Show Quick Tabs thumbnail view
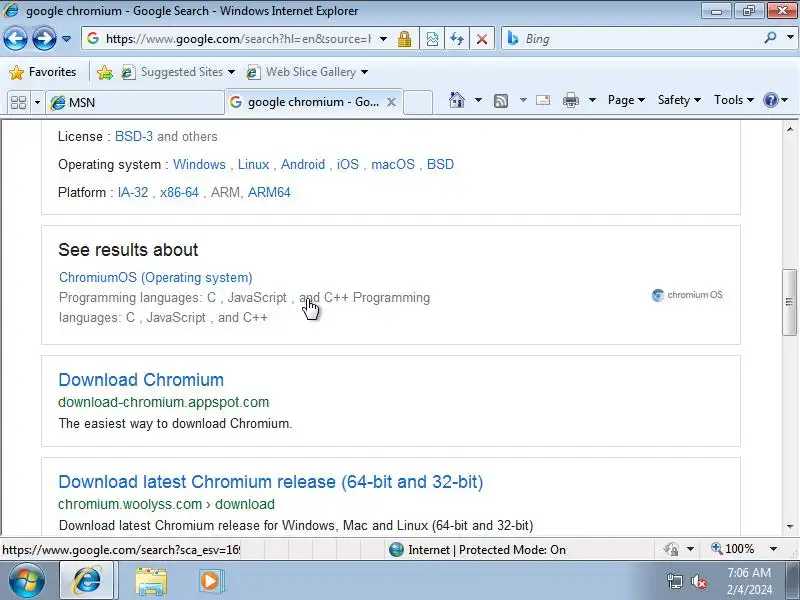This screenshot has height=600, width=800. 18,103
